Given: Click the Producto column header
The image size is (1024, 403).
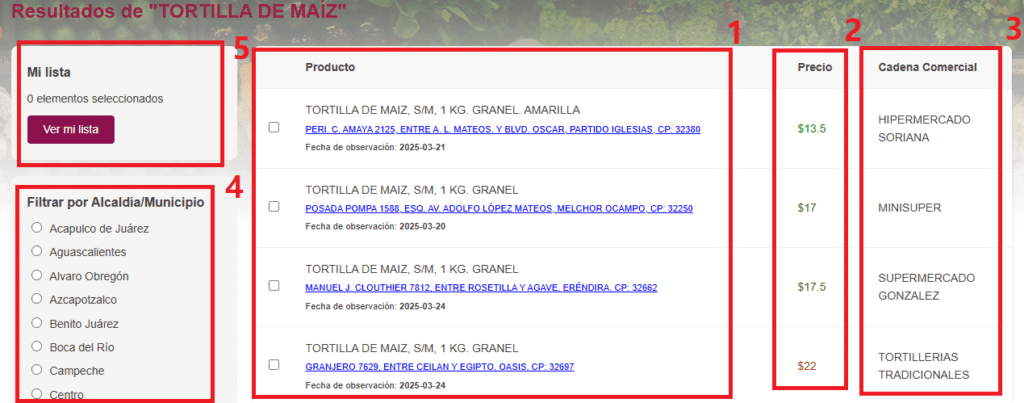Looking at the screenshot, I should [x=330, y=67].
